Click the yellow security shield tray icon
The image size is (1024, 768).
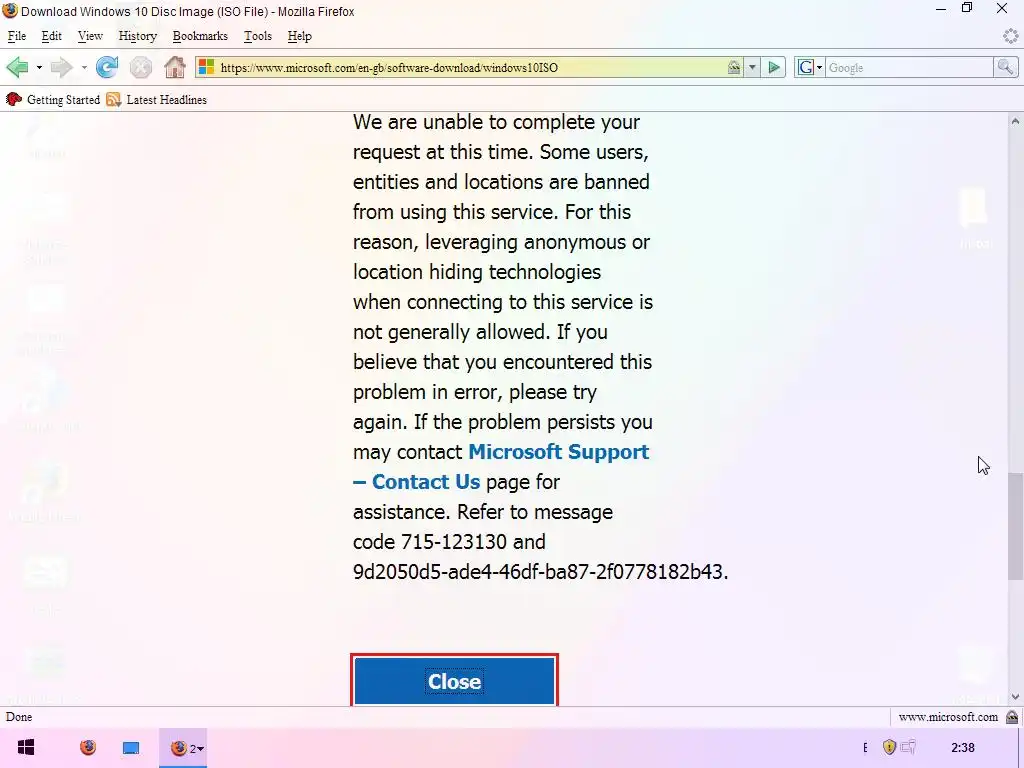(x=889, y=746)
